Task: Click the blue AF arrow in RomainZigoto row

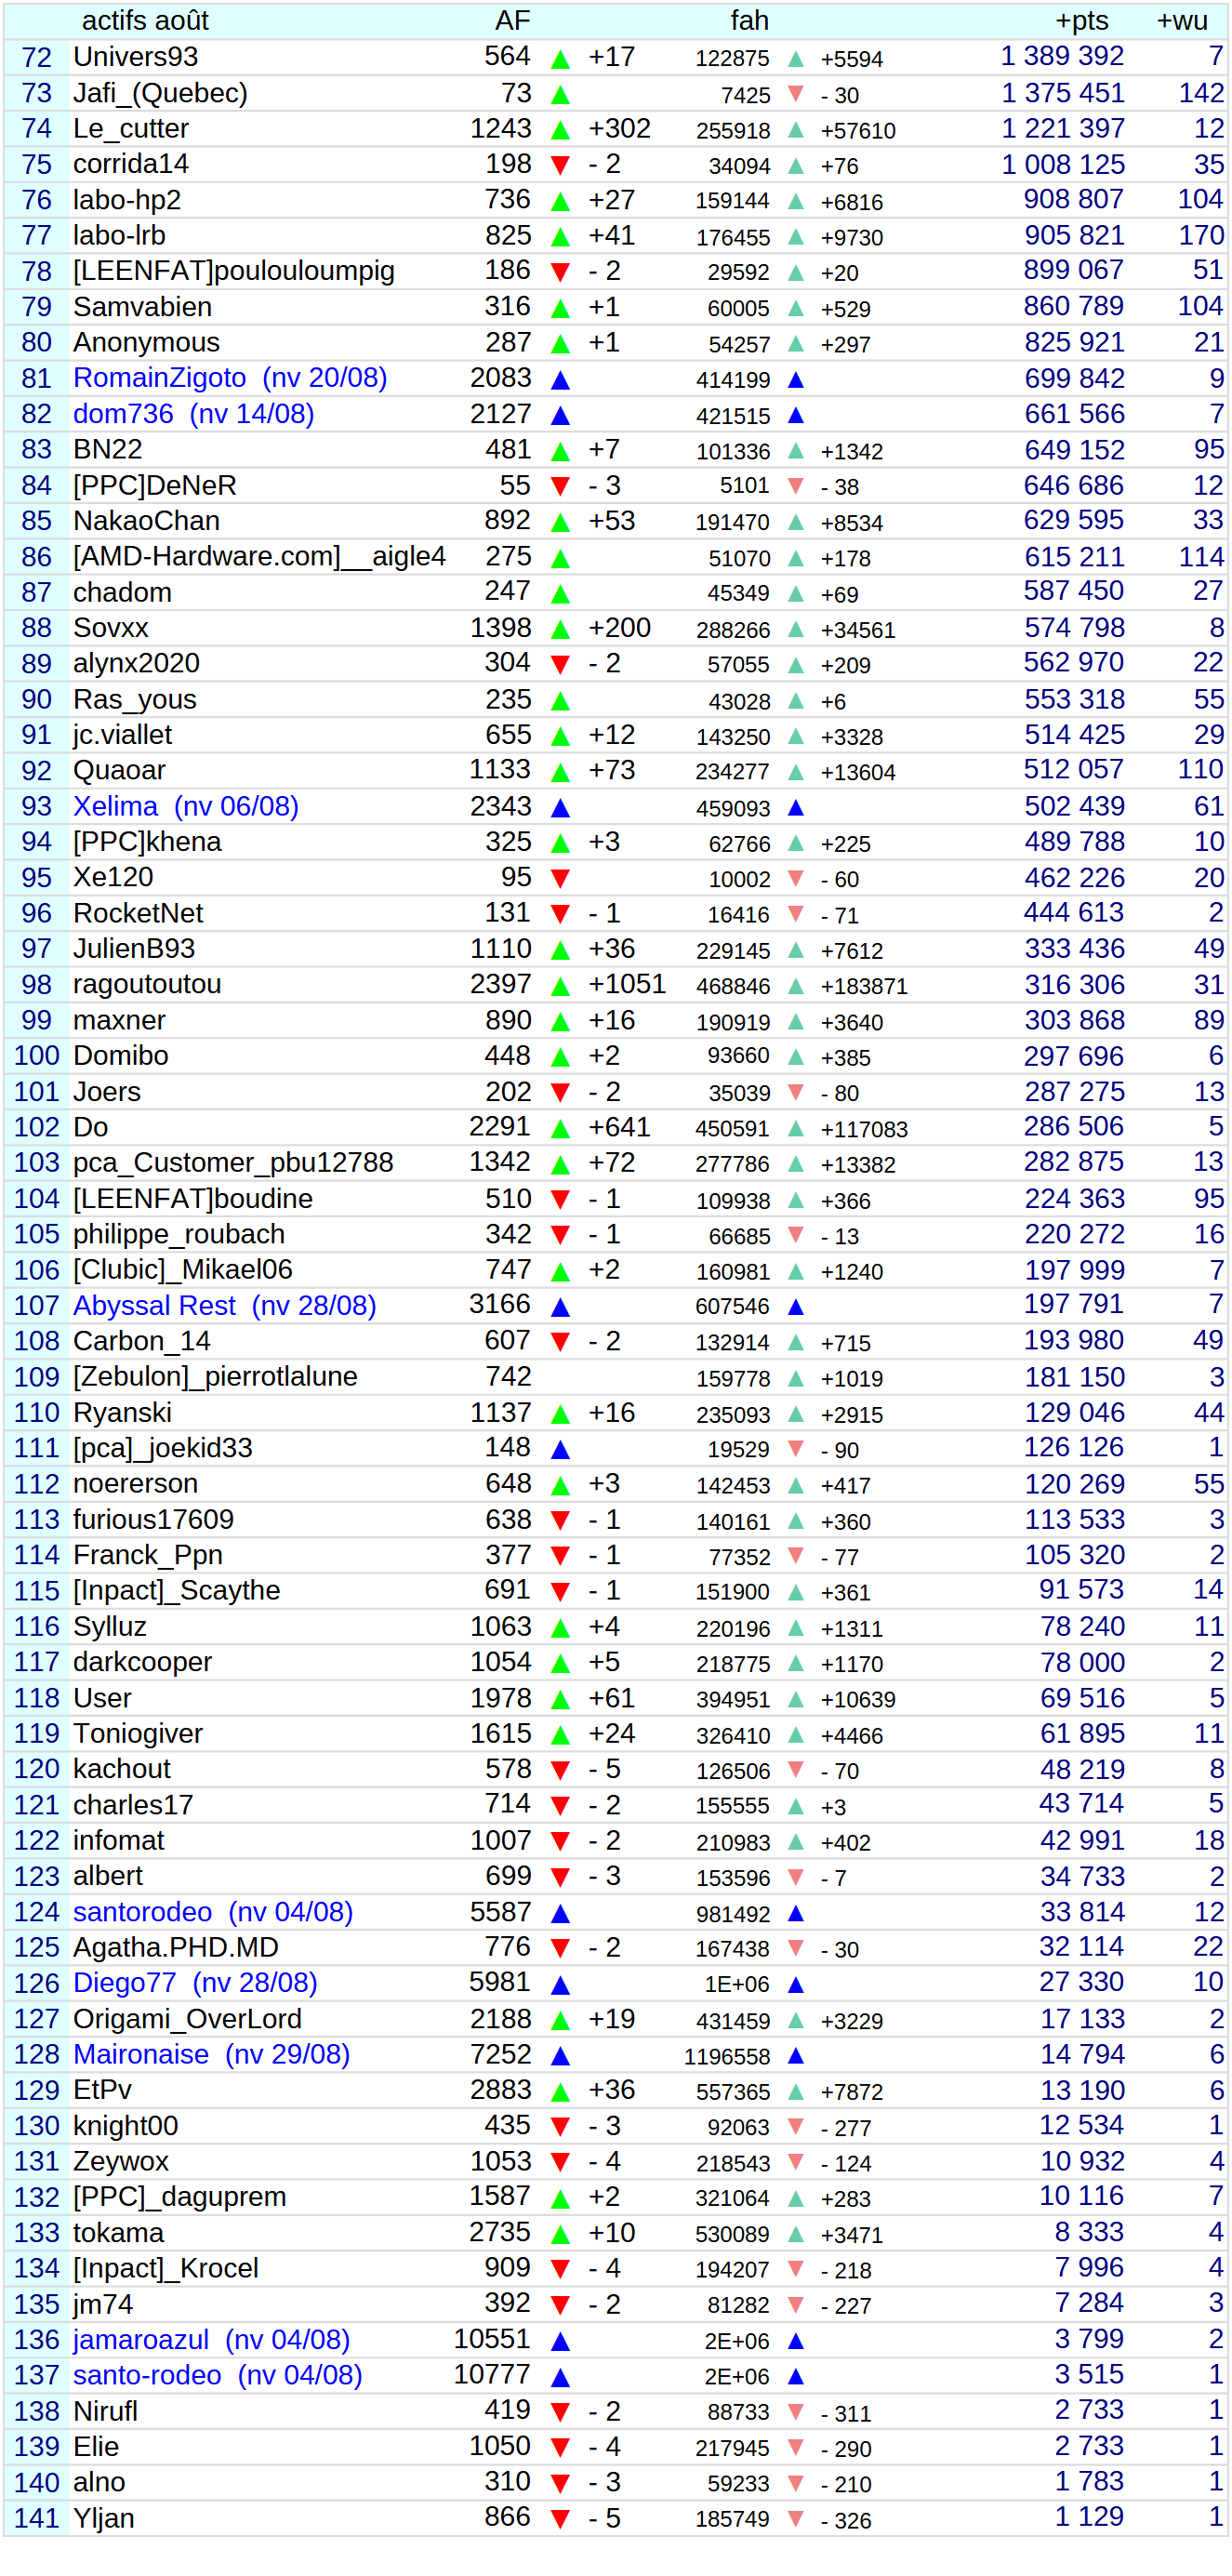Action: point(560,380)
